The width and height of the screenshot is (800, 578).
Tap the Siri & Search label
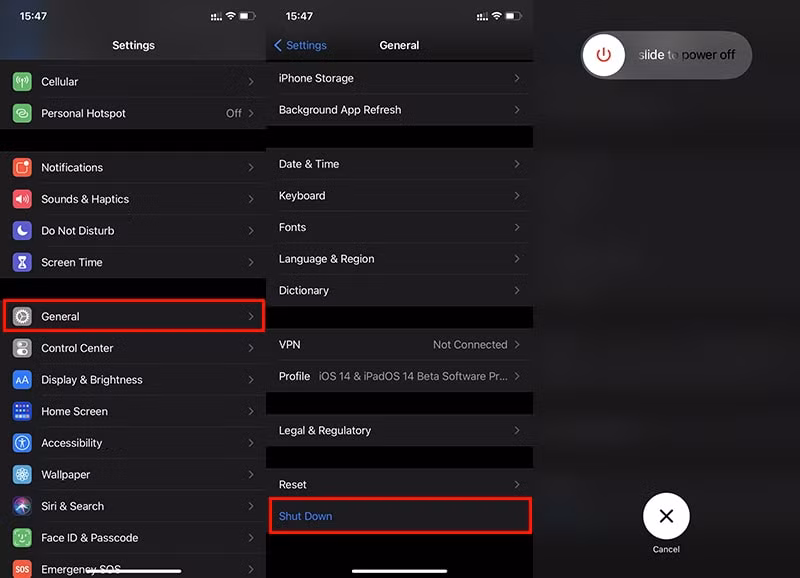tap(72, 506)
